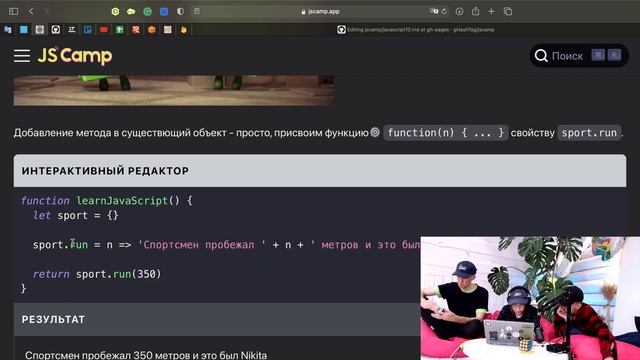Viewport: 640px width, 360px height.
Task: Place cursor on sport.run assignment line
Action: tap(227, 244)
